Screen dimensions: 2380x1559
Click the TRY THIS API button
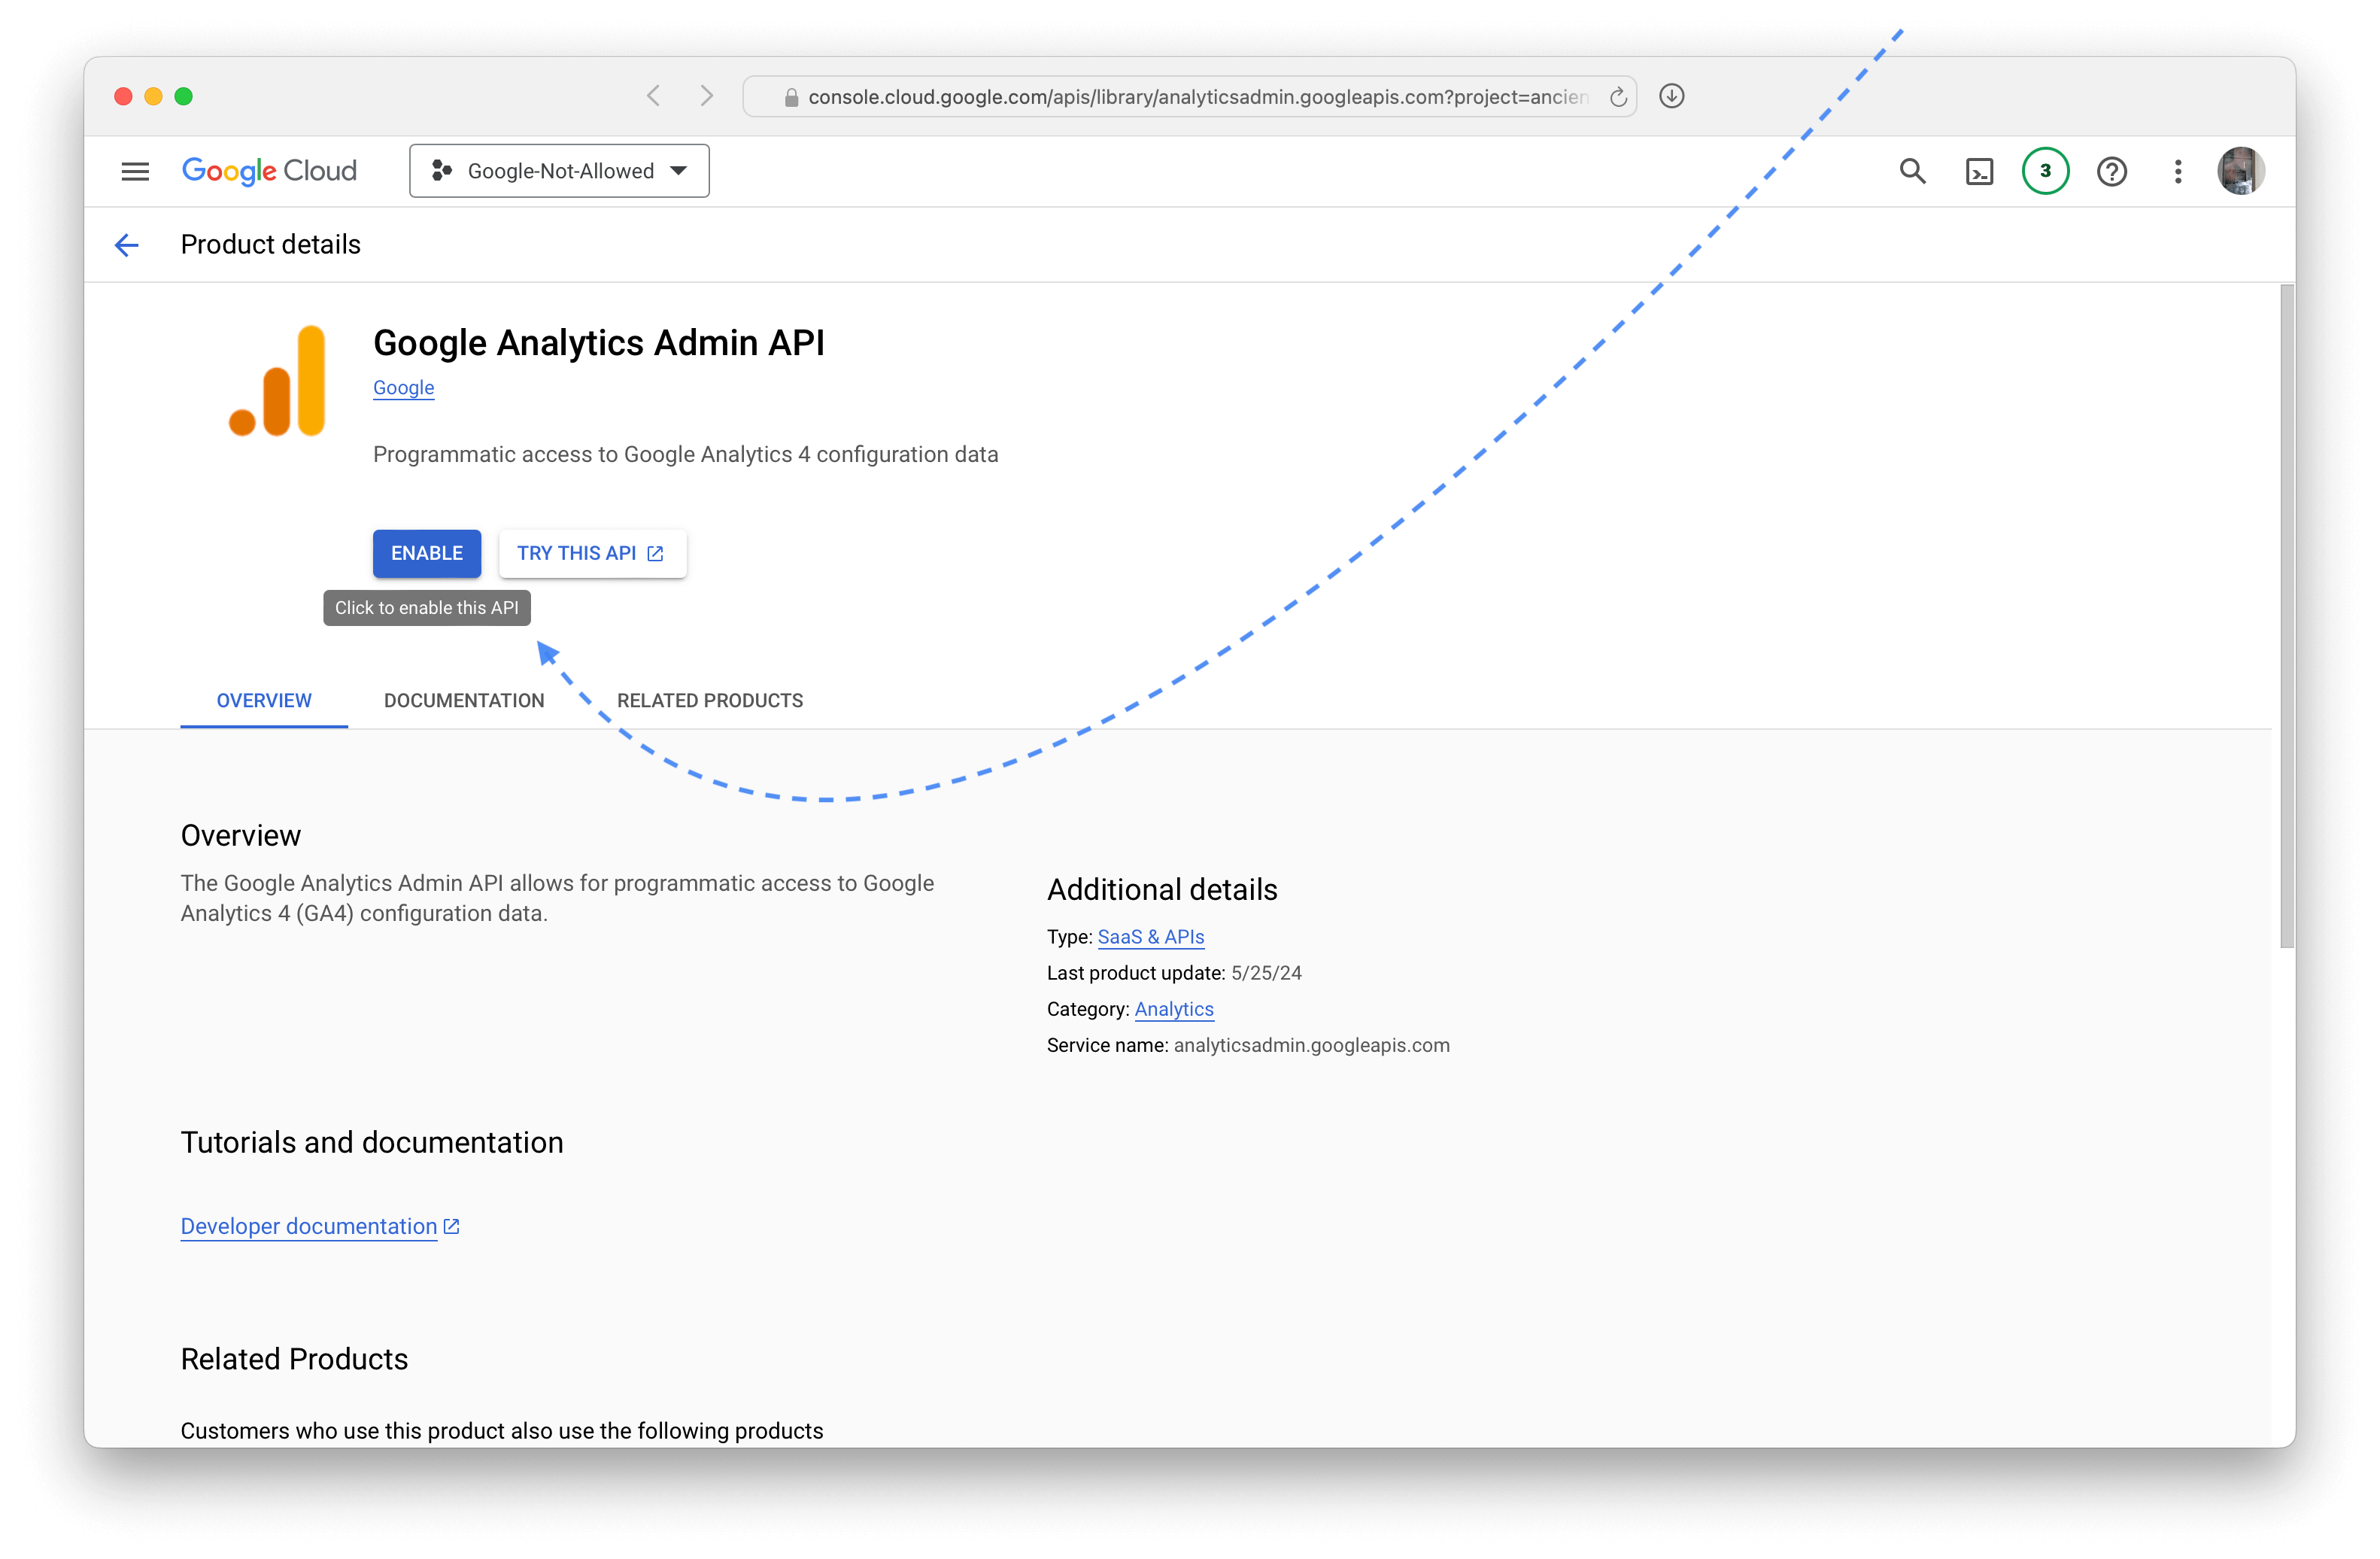click(x=591, y=553)
